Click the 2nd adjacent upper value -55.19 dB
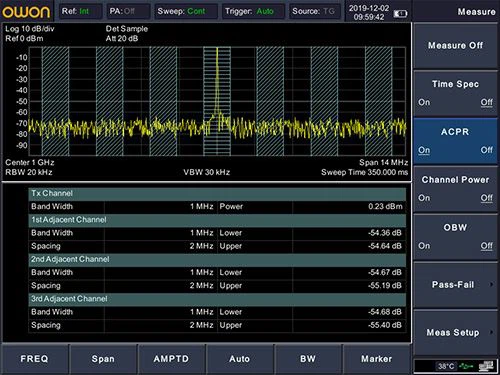The image size is (500, 375). 385,285
